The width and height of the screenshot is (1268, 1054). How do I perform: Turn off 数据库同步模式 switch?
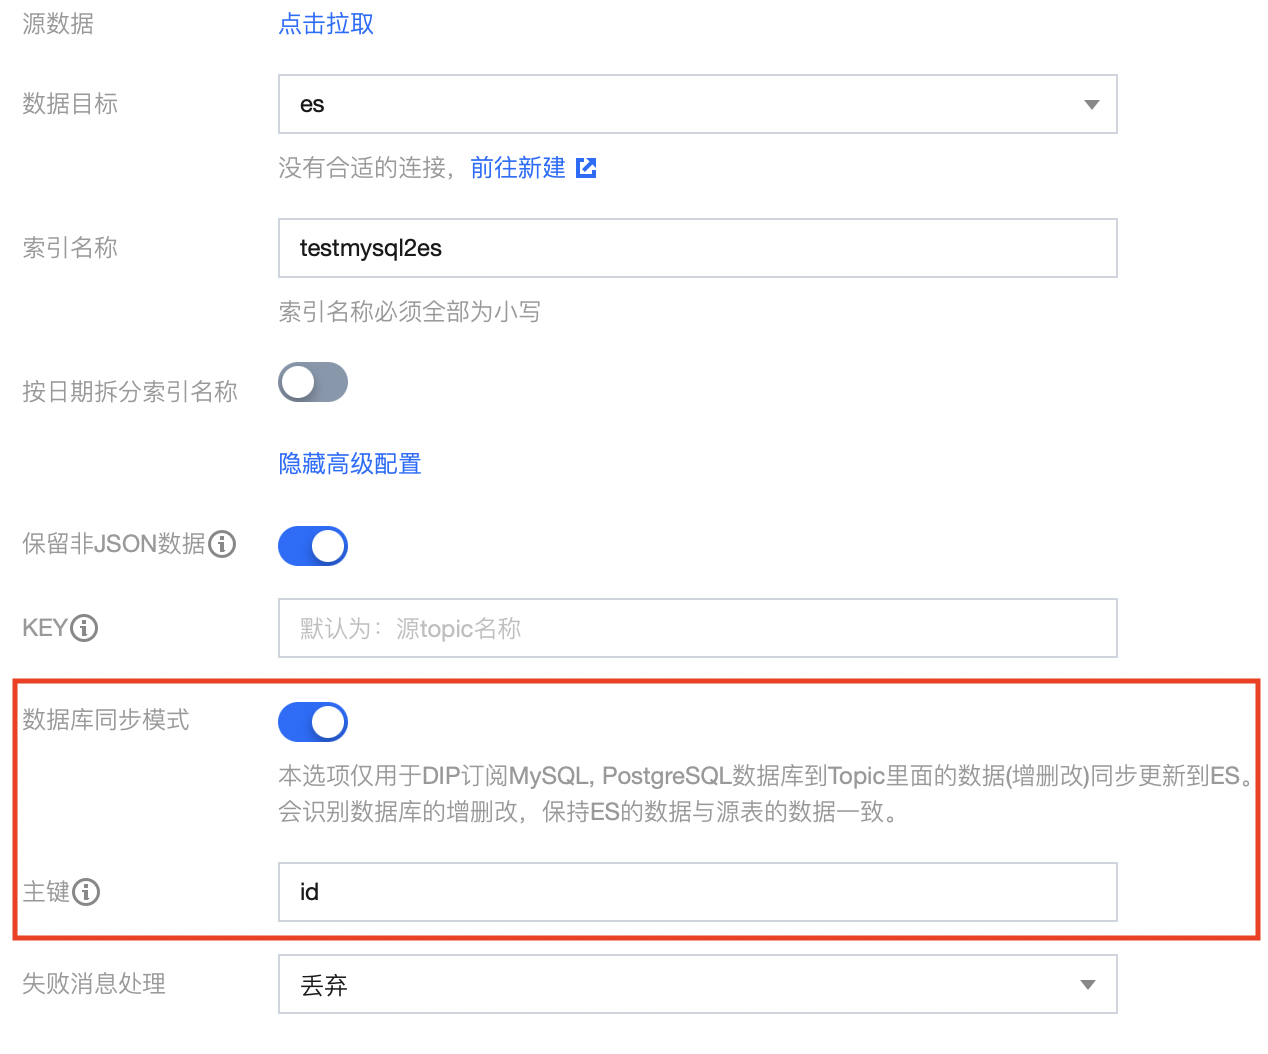[313, 722]
